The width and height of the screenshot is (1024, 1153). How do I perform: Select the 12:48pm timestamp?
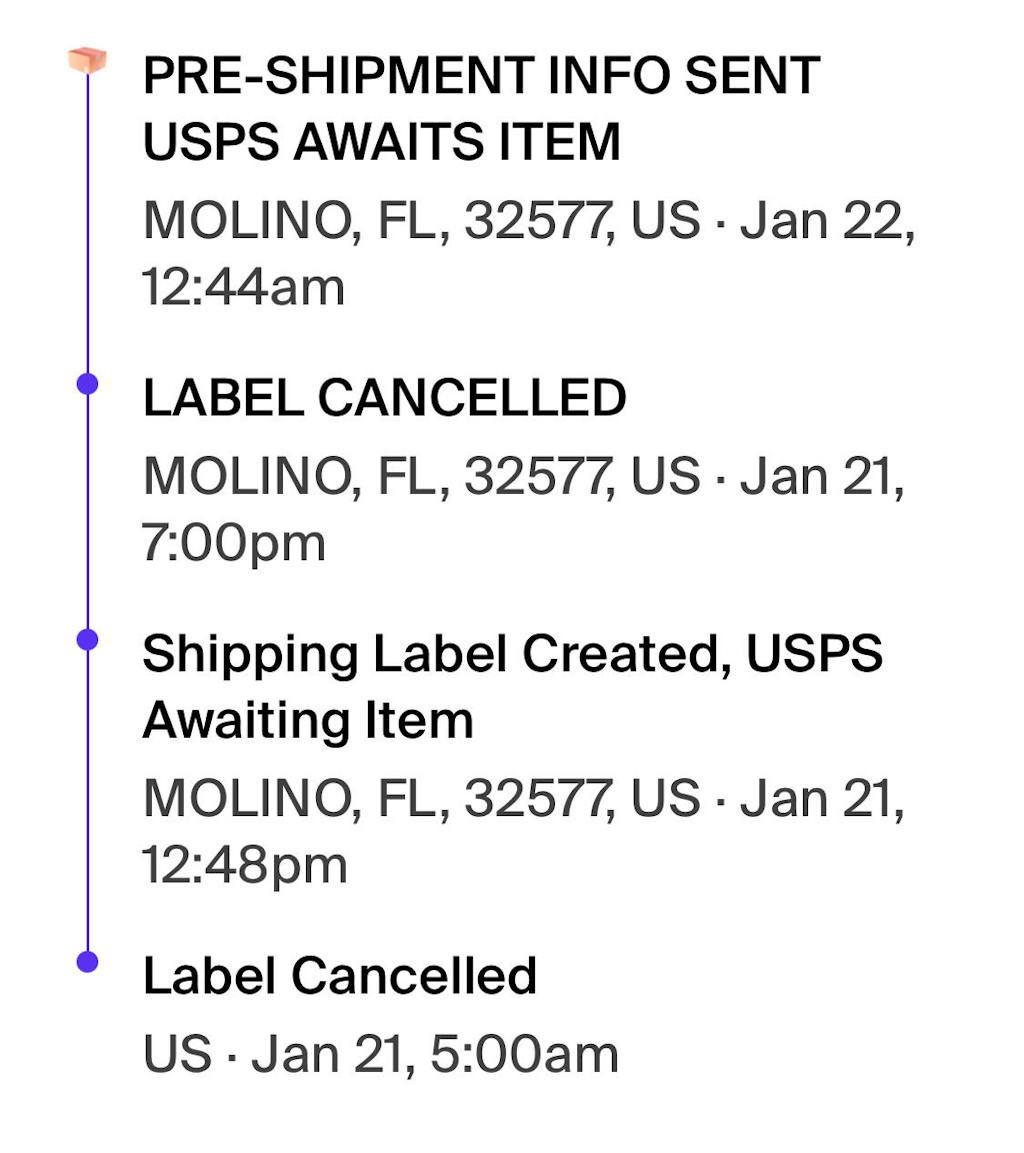pyautogui.click(x=244, y=865)
